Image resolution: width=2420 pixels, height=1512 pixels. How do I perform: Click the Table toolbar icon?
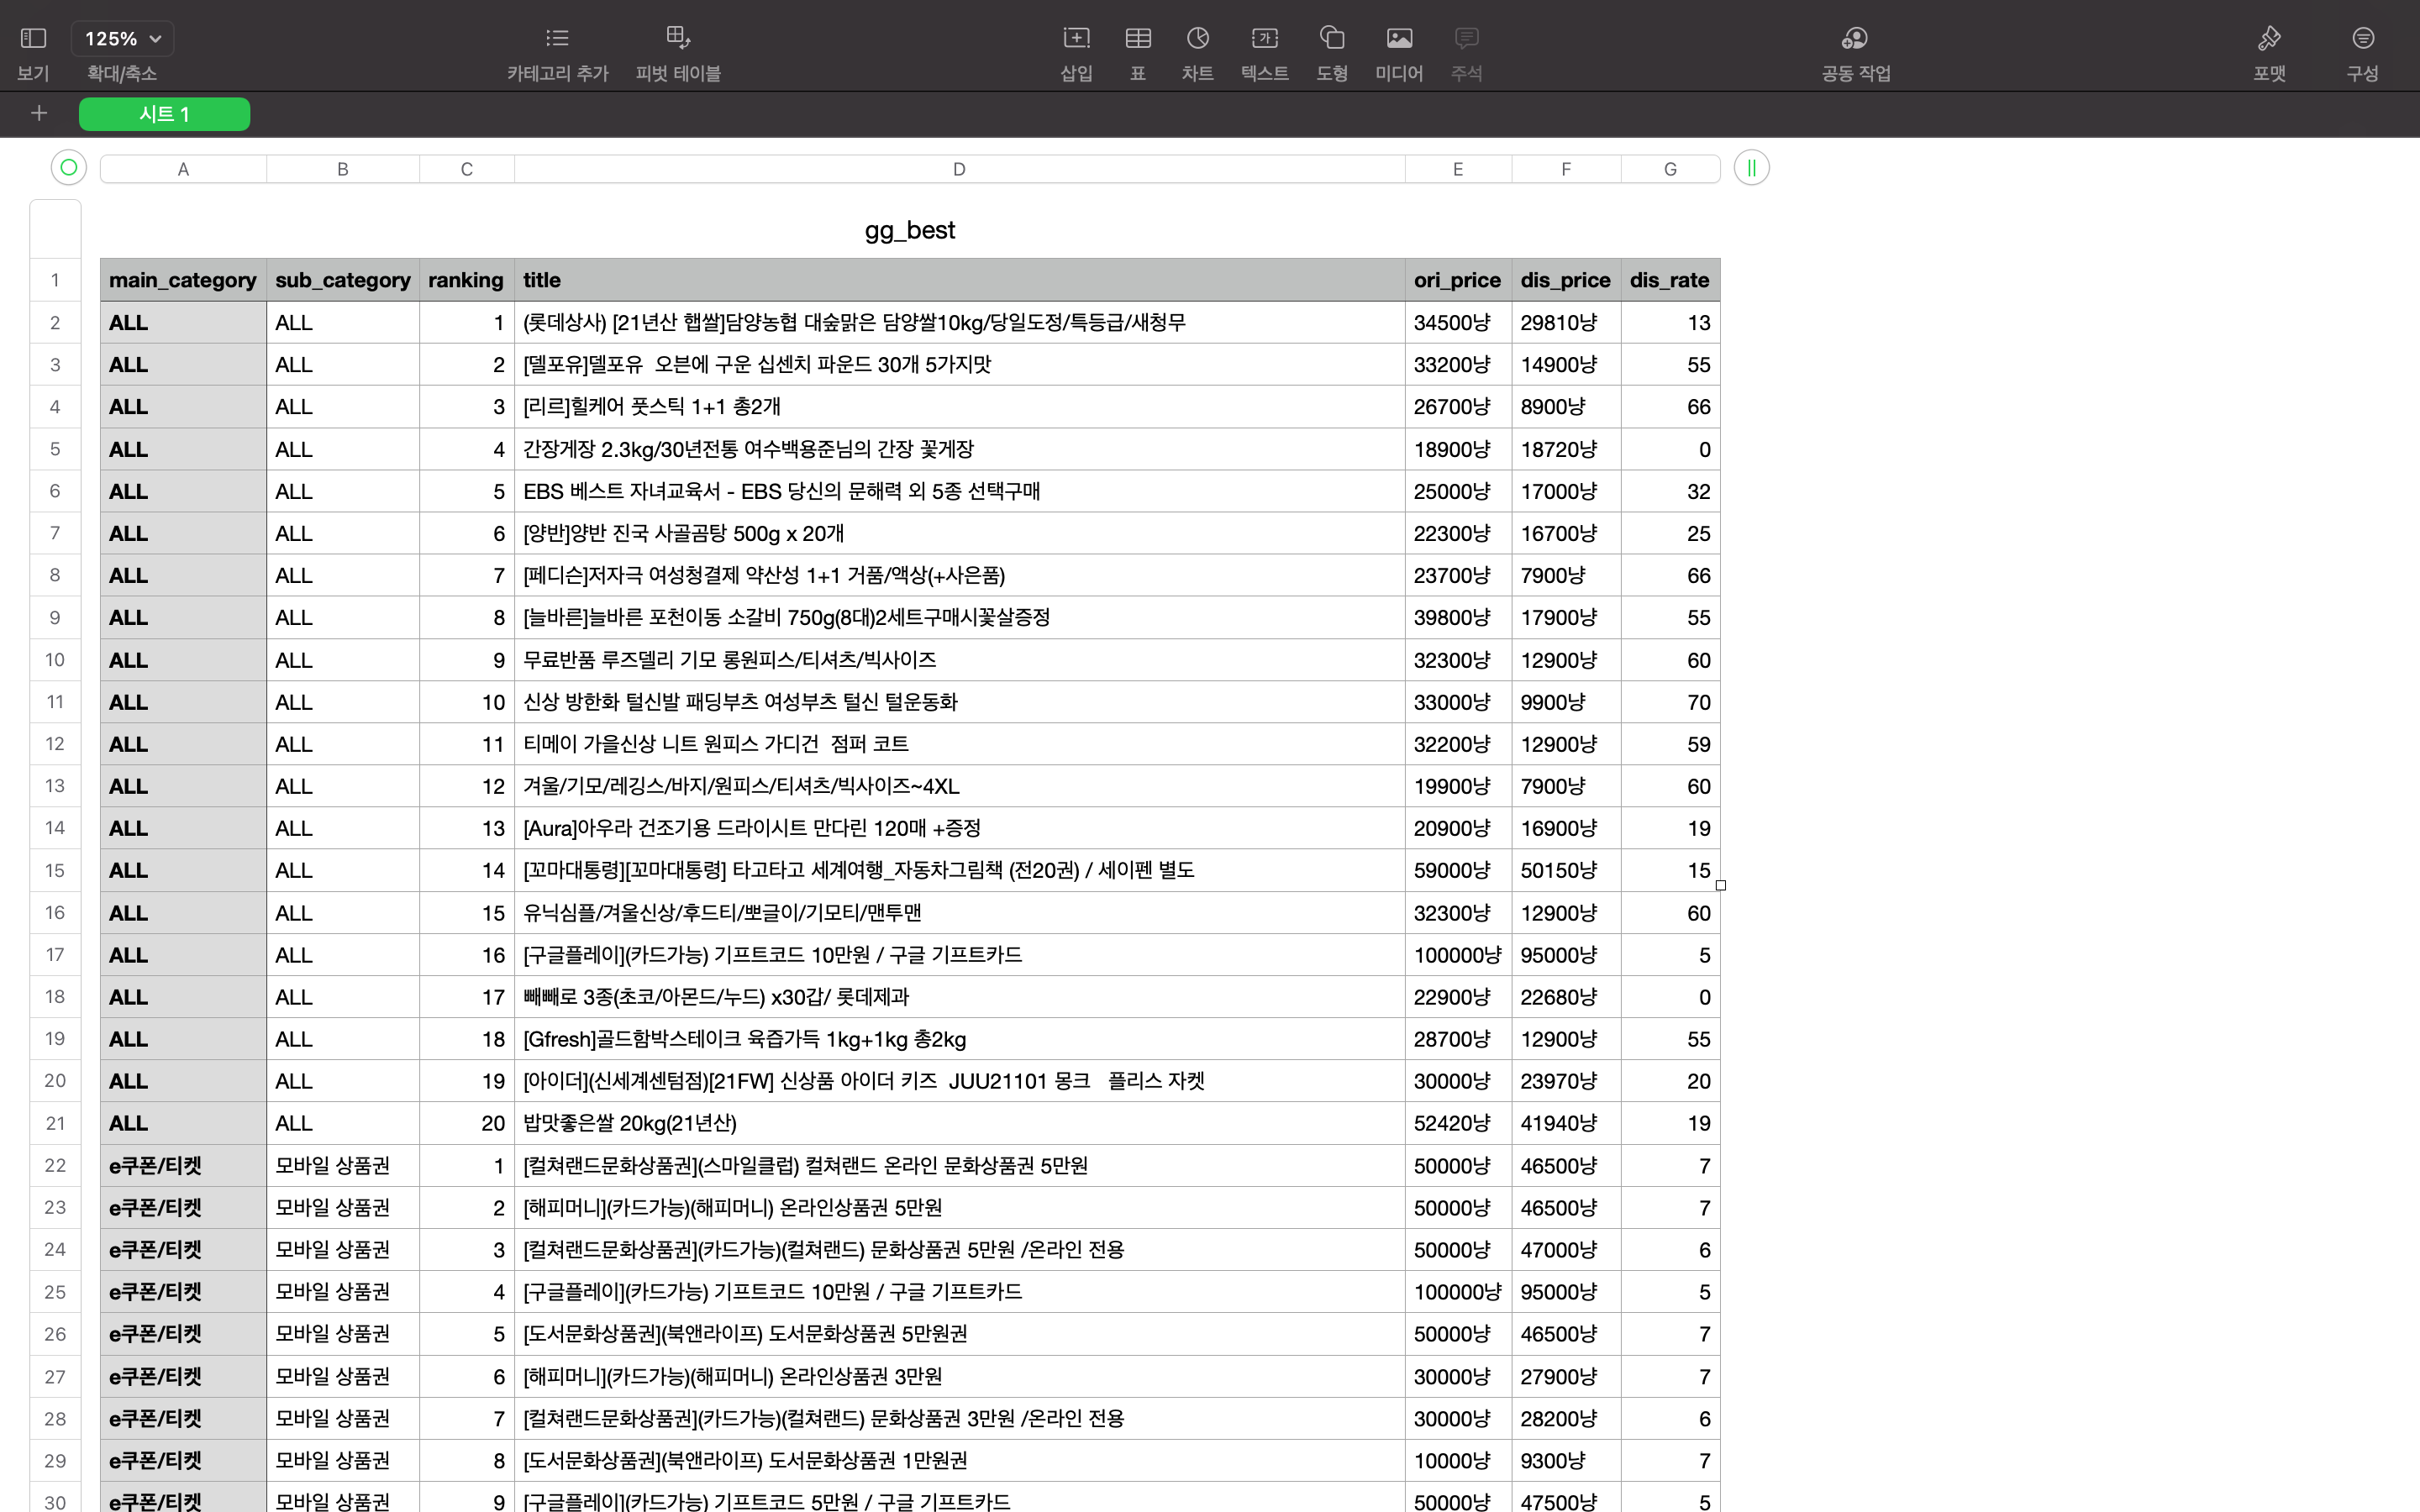(x=1138, y=38)
